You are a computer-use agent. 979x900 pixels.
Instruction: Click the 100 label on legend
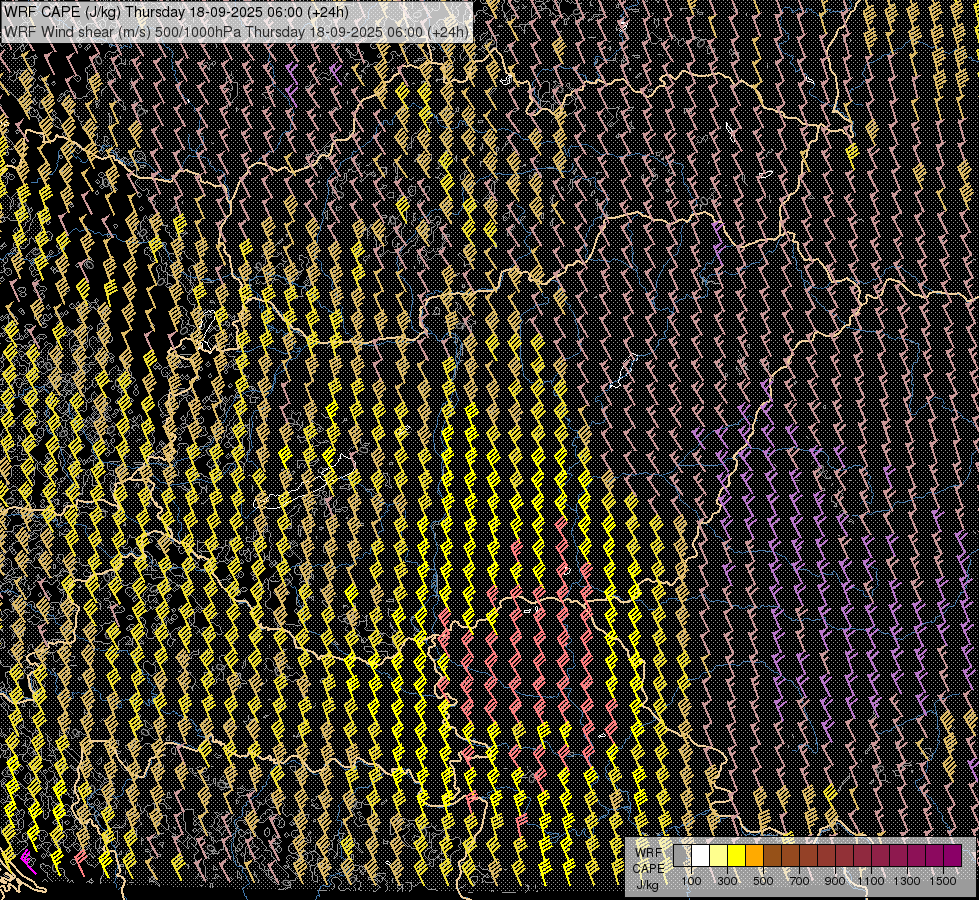click(x=691, y=881)
